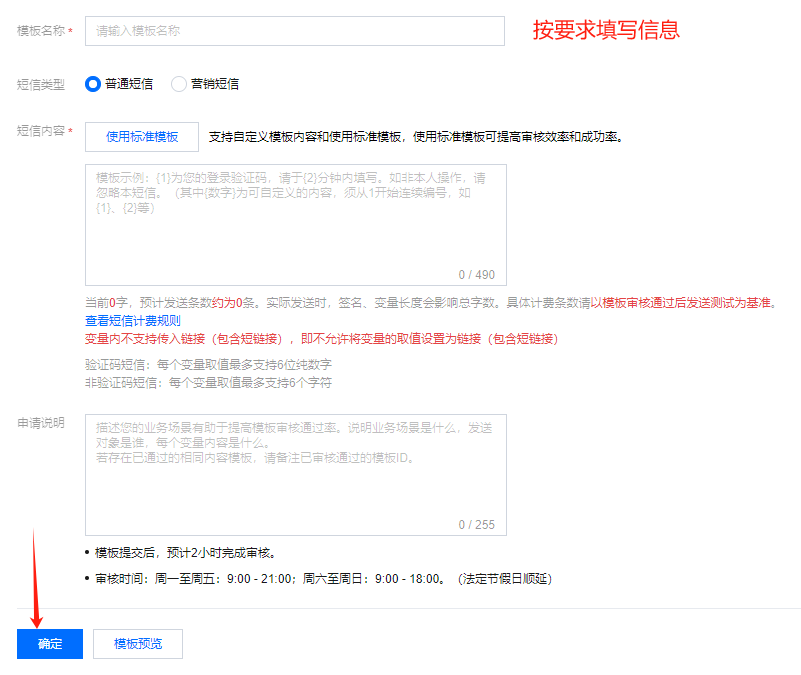Click the 模板名称 field label

click(x=42, y=31)
